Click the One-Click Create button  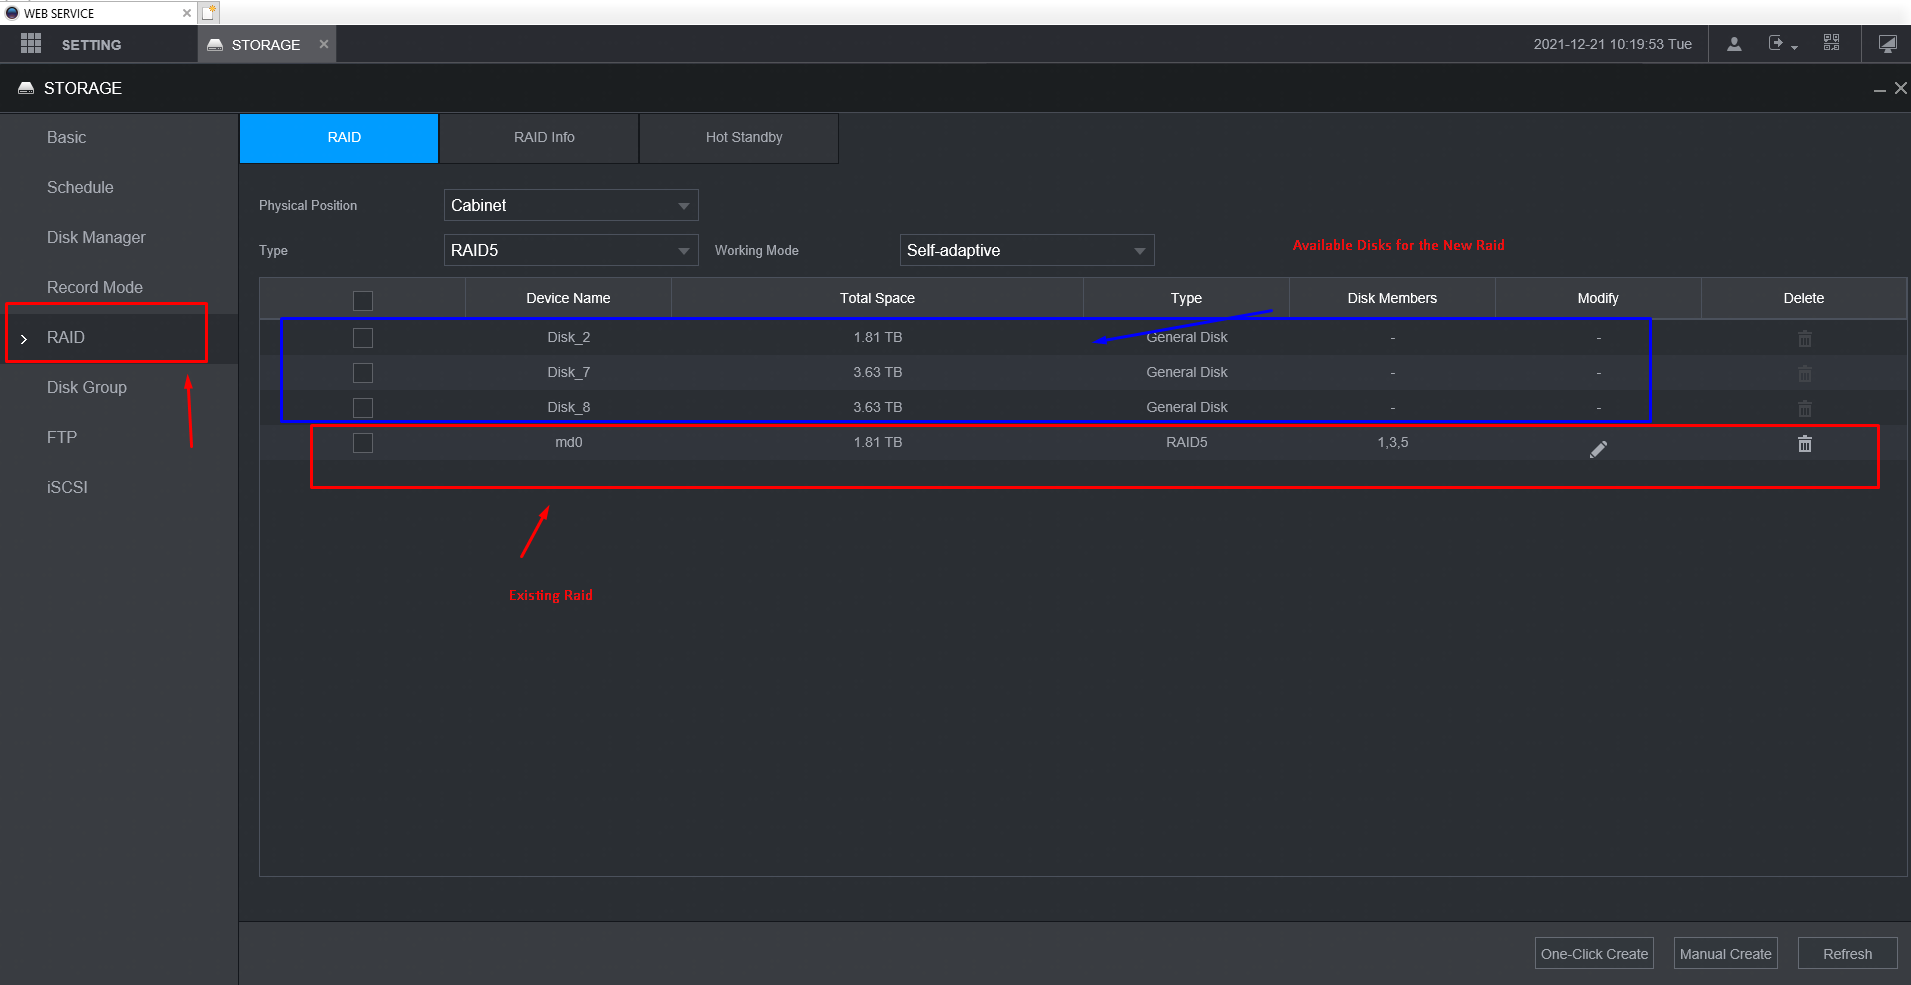pyautogui.click(x=1594, y=953)
